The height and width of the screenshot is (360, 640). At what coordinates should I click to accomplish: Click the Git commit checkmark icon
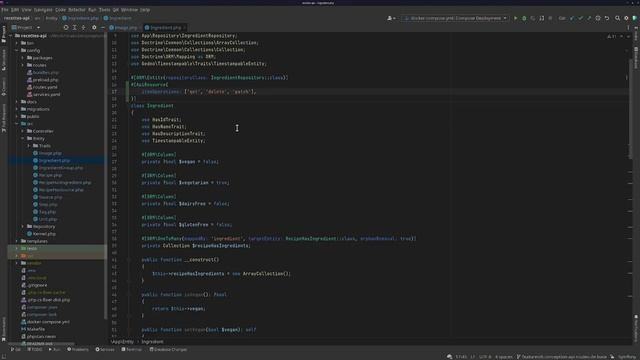[x=580, y=18]
